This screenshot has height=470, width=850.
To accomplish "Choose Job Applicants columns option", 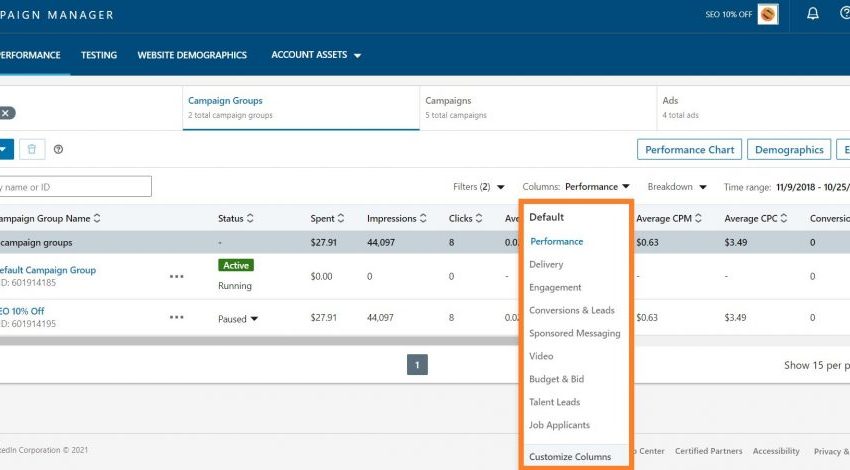I will coord(559,425).
